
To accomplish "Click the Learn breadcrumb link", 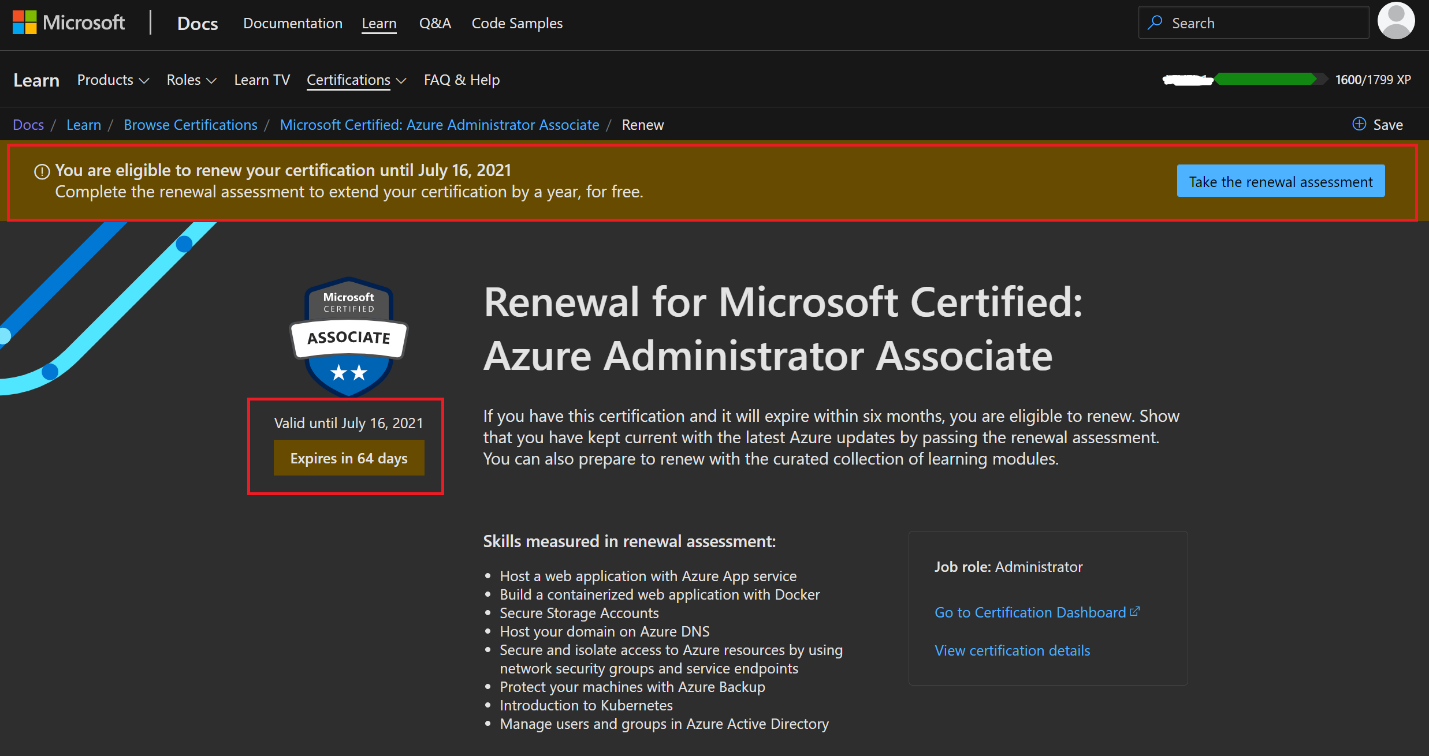I will click(x=83, y=125).
